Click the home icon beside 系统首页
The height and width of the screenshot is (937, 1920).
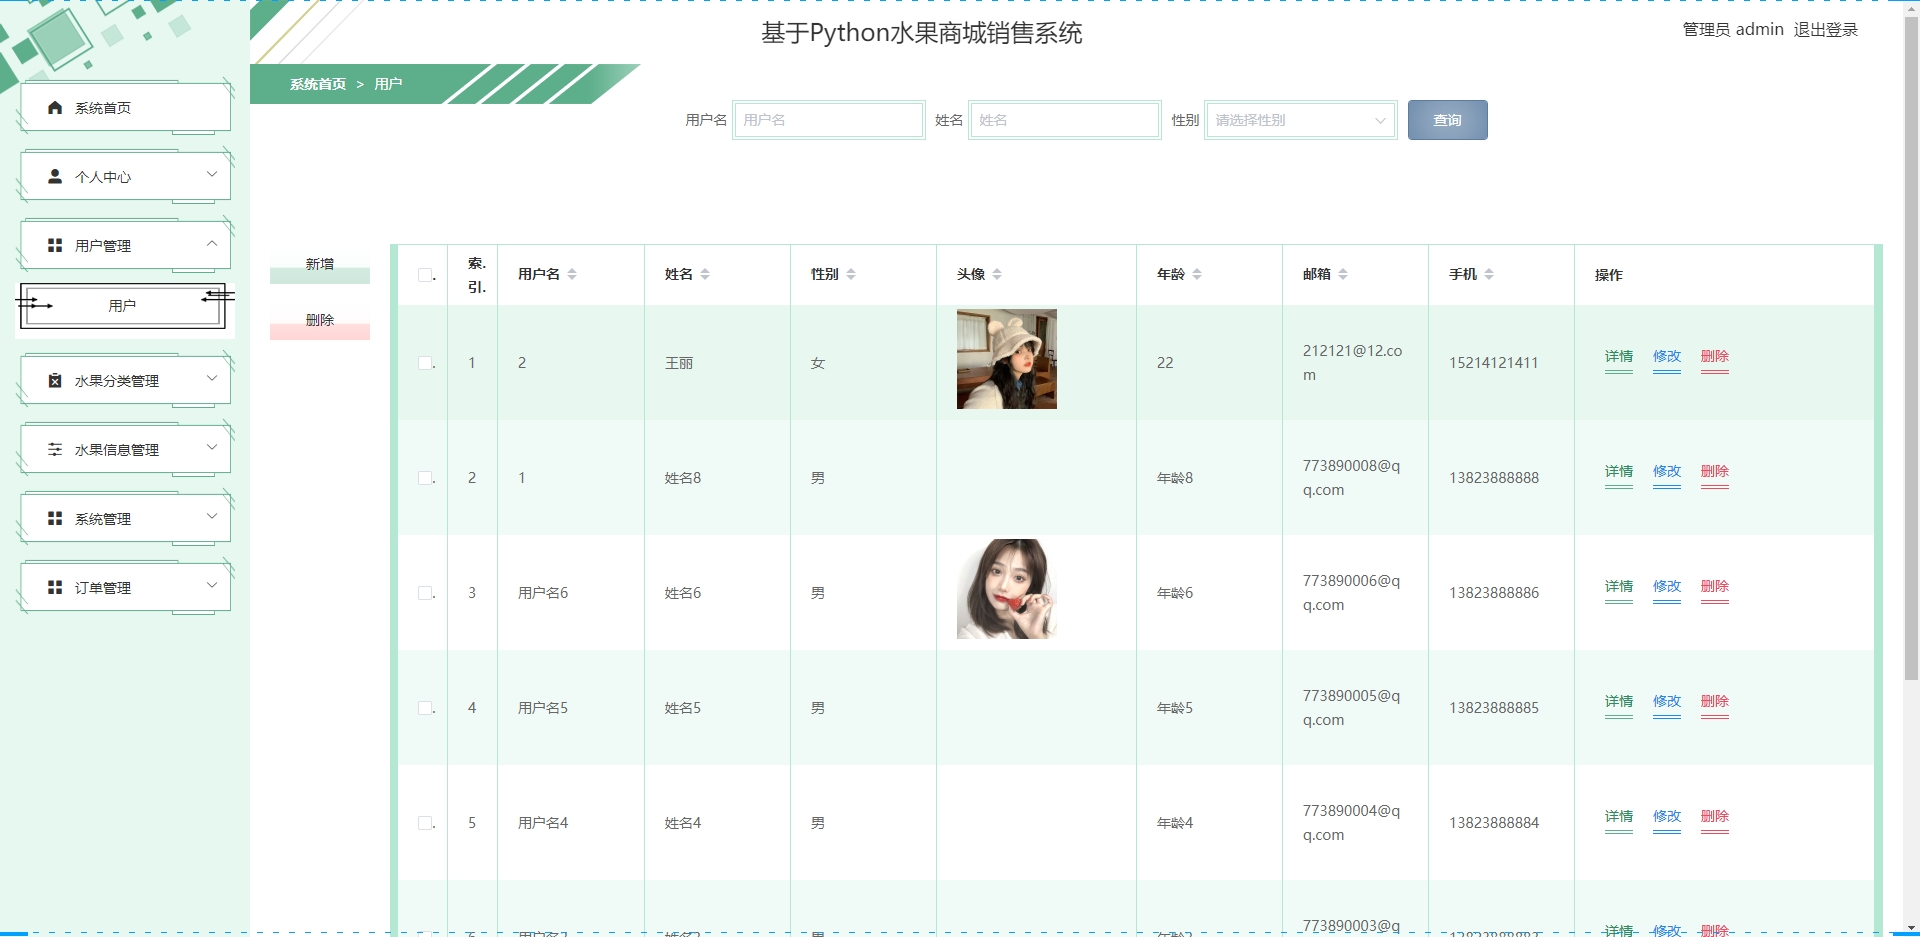click(x=55, y=108)
